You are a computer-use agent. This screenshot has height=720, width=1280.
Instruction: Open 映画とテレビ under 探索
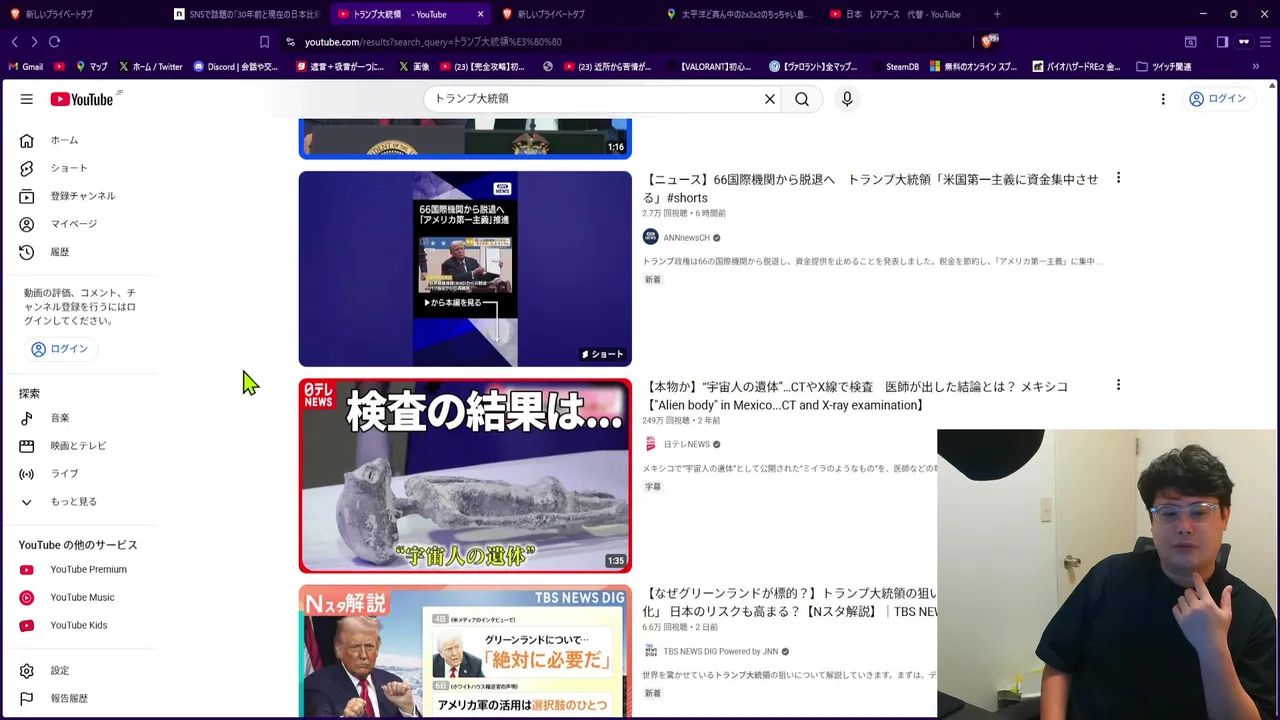78,446
